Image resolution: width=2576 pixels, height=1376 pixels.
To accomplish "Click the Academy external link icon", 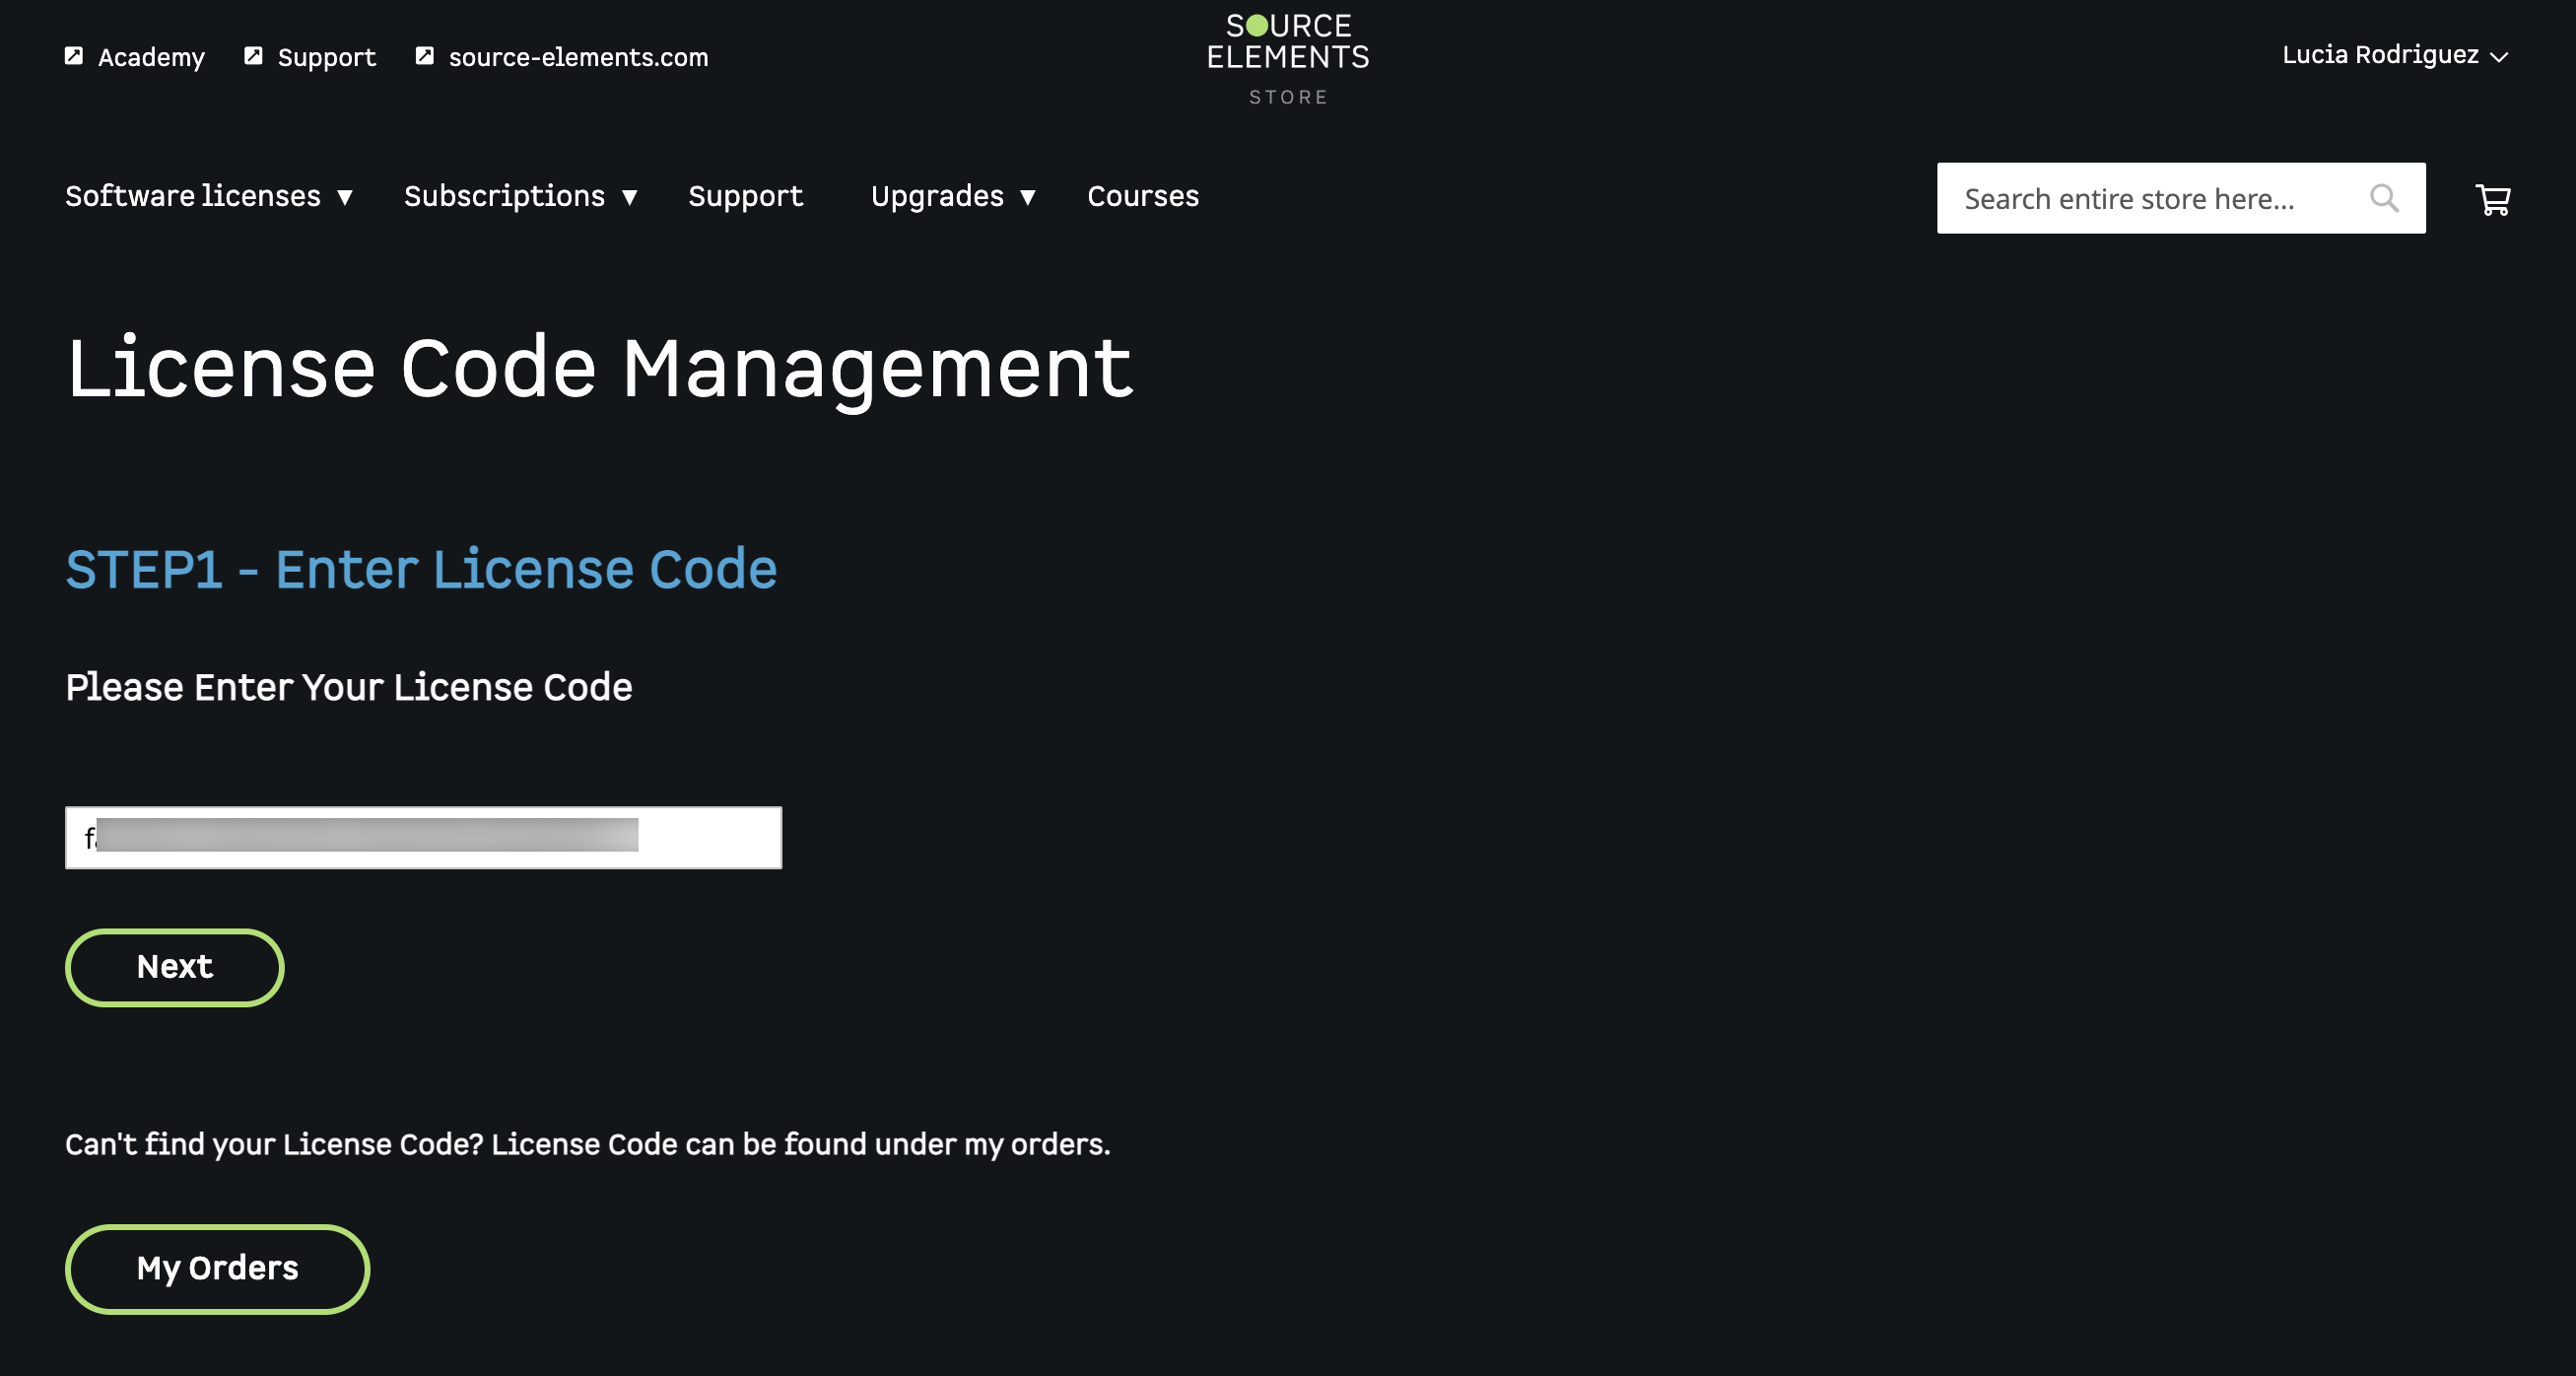I will 74,56.
